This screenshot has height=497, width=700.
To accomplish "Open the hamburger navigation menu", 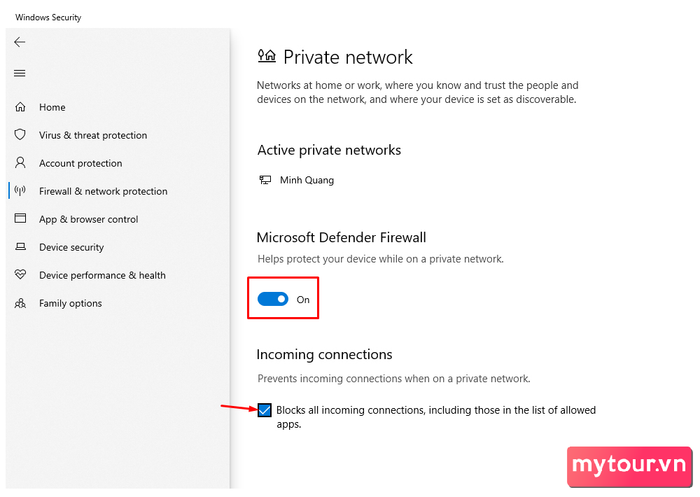I will coord(20,73).
